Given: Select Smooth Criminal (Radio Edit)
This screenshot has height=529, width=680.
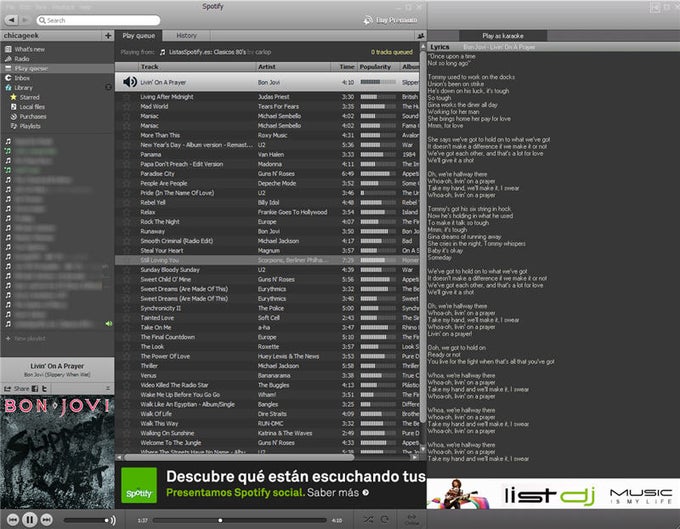Looking at the screenshot, I should pos(177,241).
